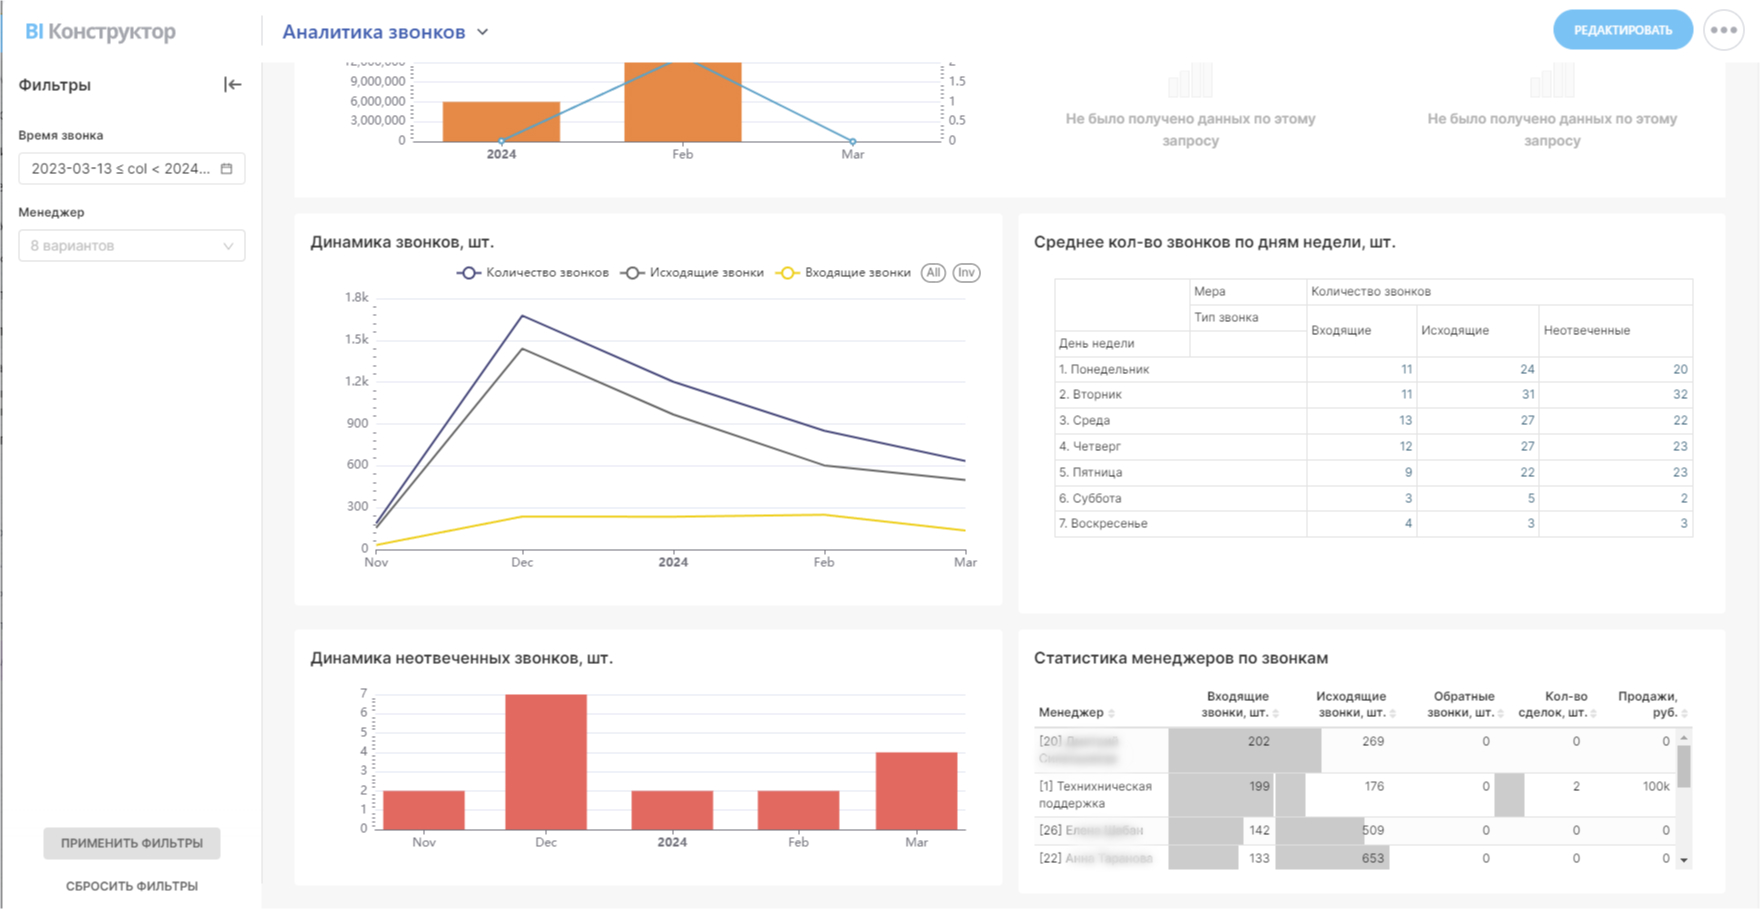Screen dimensions: 1760x909
Task: Click orange 2024 bar in top chart
Action: click(x=501, y=121)
